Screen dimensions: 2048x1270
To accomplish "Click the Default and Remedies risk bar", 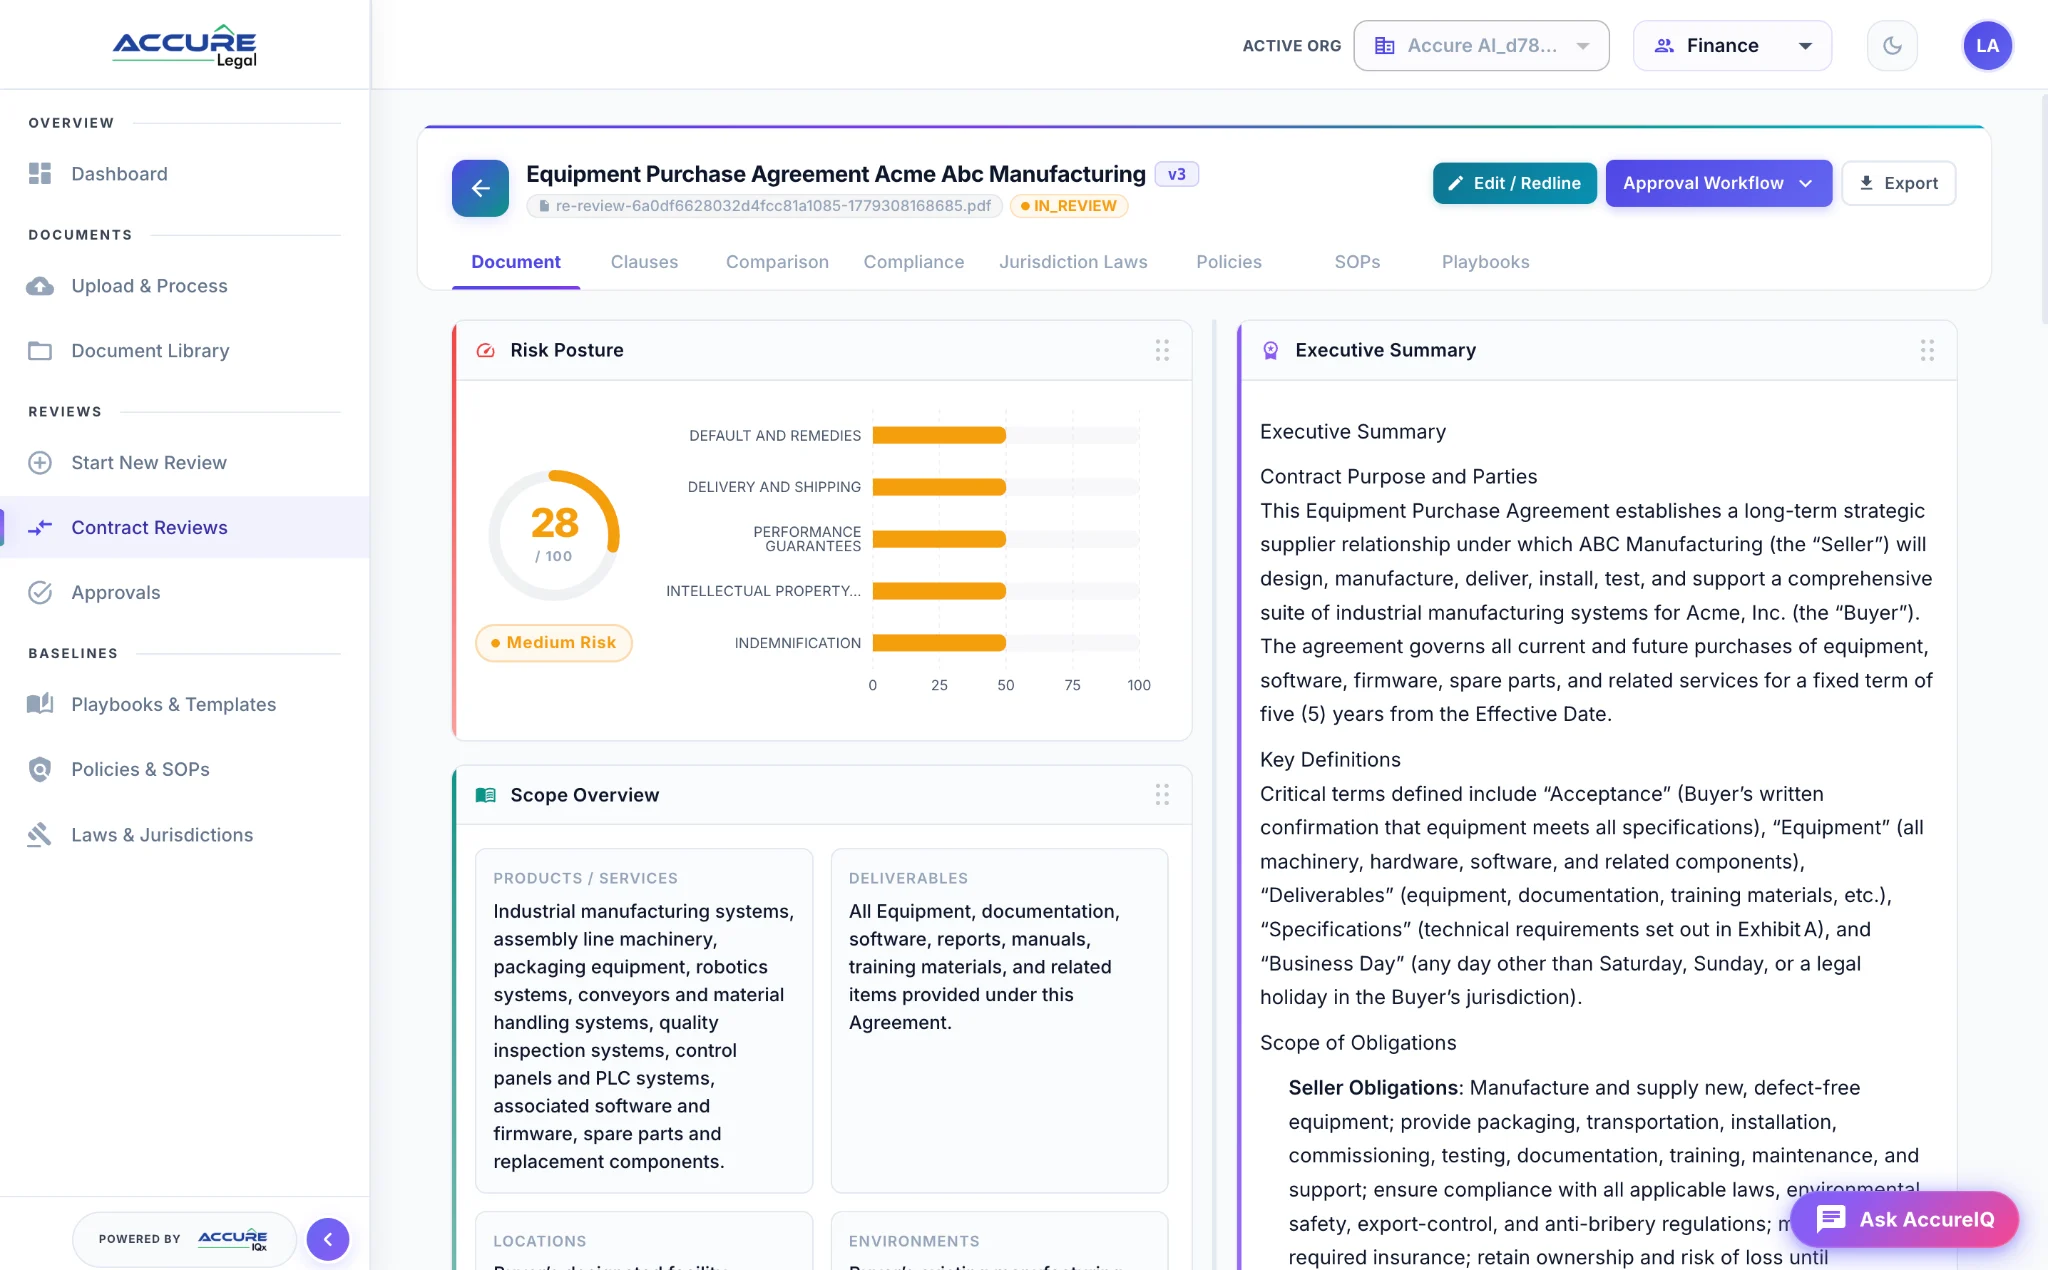I will click(938, 435).
